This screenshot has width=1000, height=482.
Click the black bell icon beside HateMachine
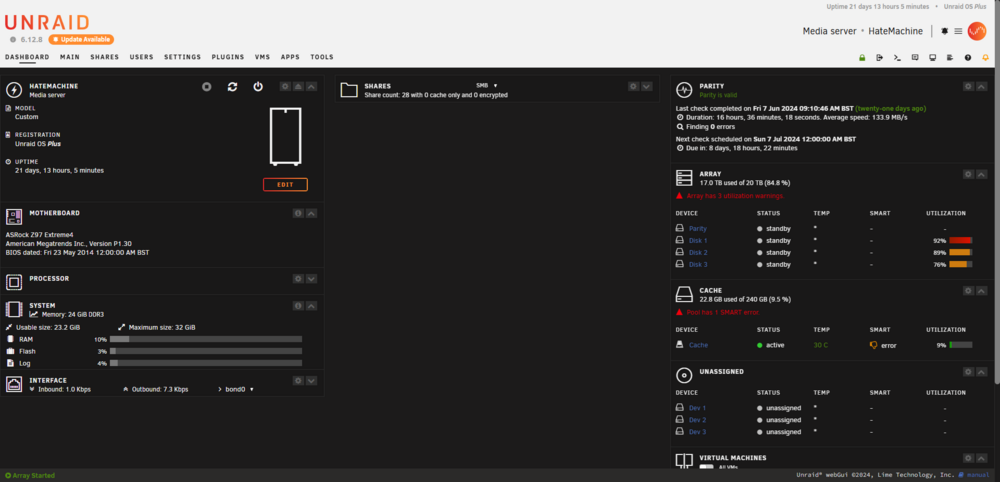click(945, 31)
